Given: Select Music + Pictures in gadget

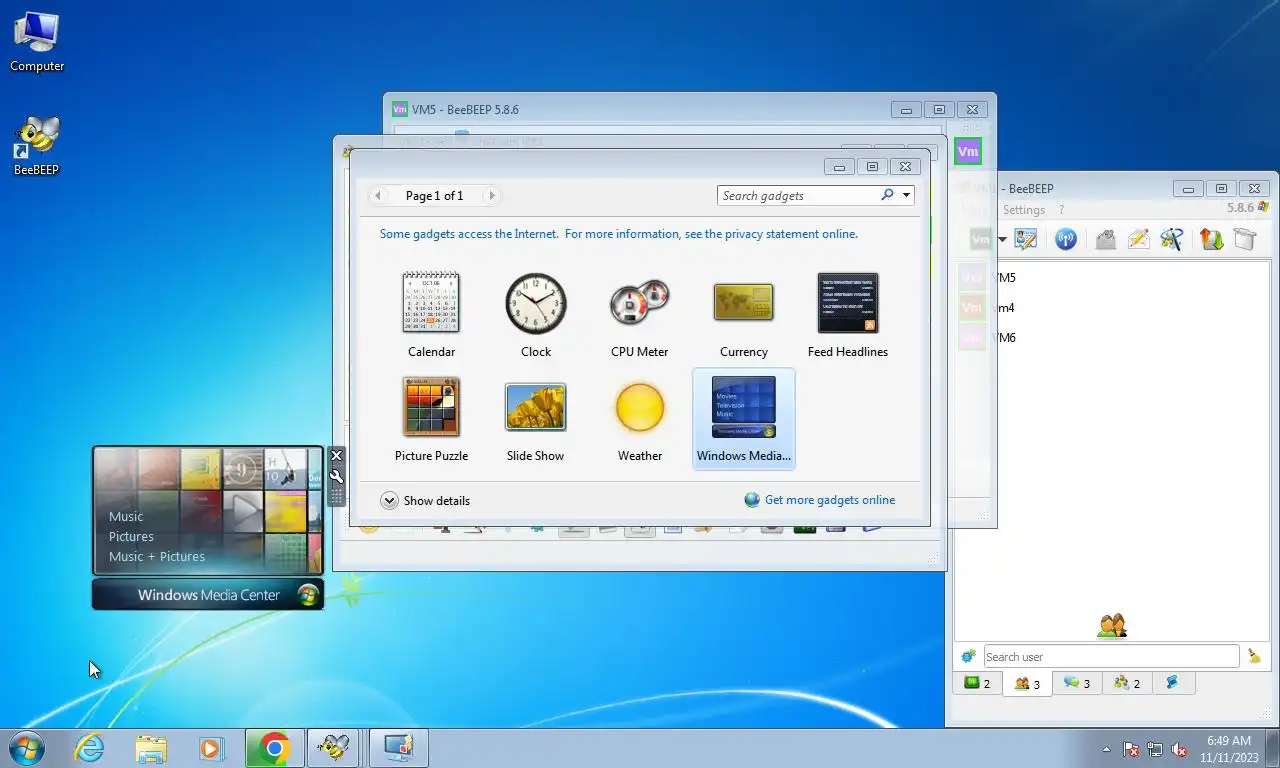Looking at the screenshot, I should tap(157, 556).
